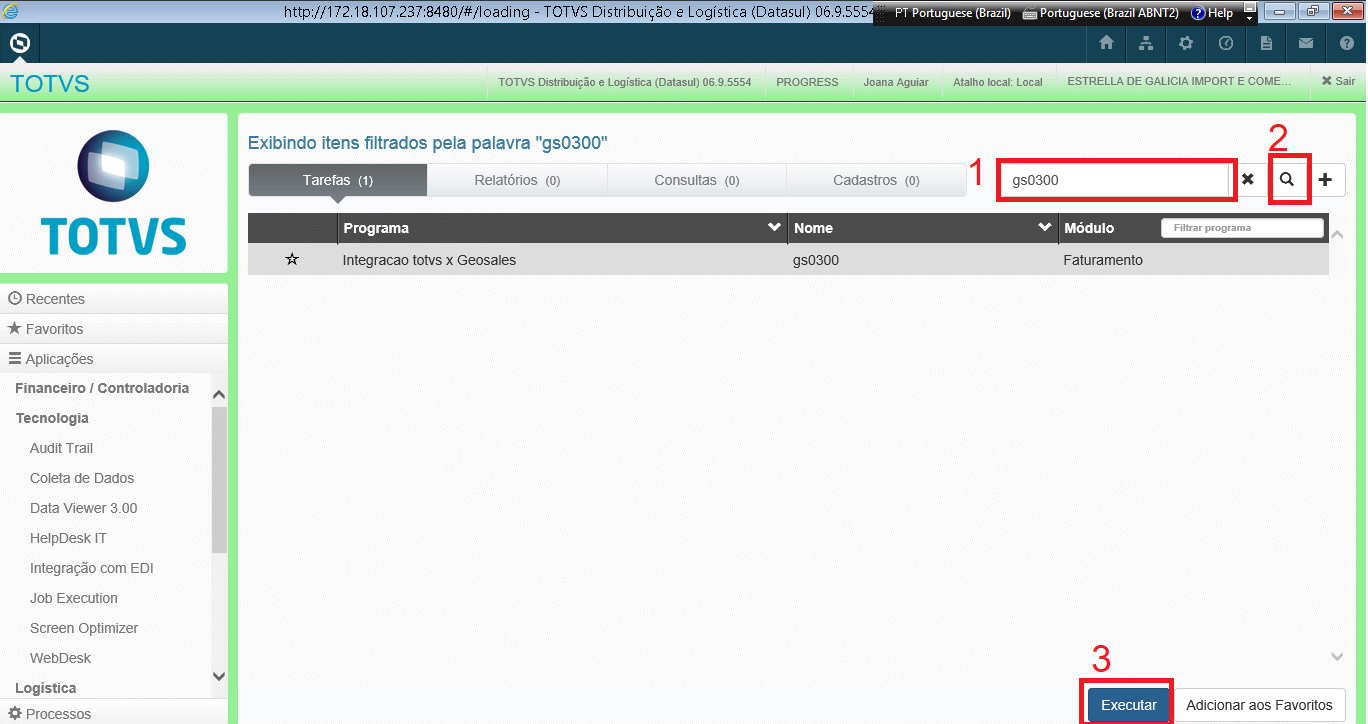Expand Aplicações in the sidebar
Viewport: 1368px width, 724px height.
(x=114, y=359)
